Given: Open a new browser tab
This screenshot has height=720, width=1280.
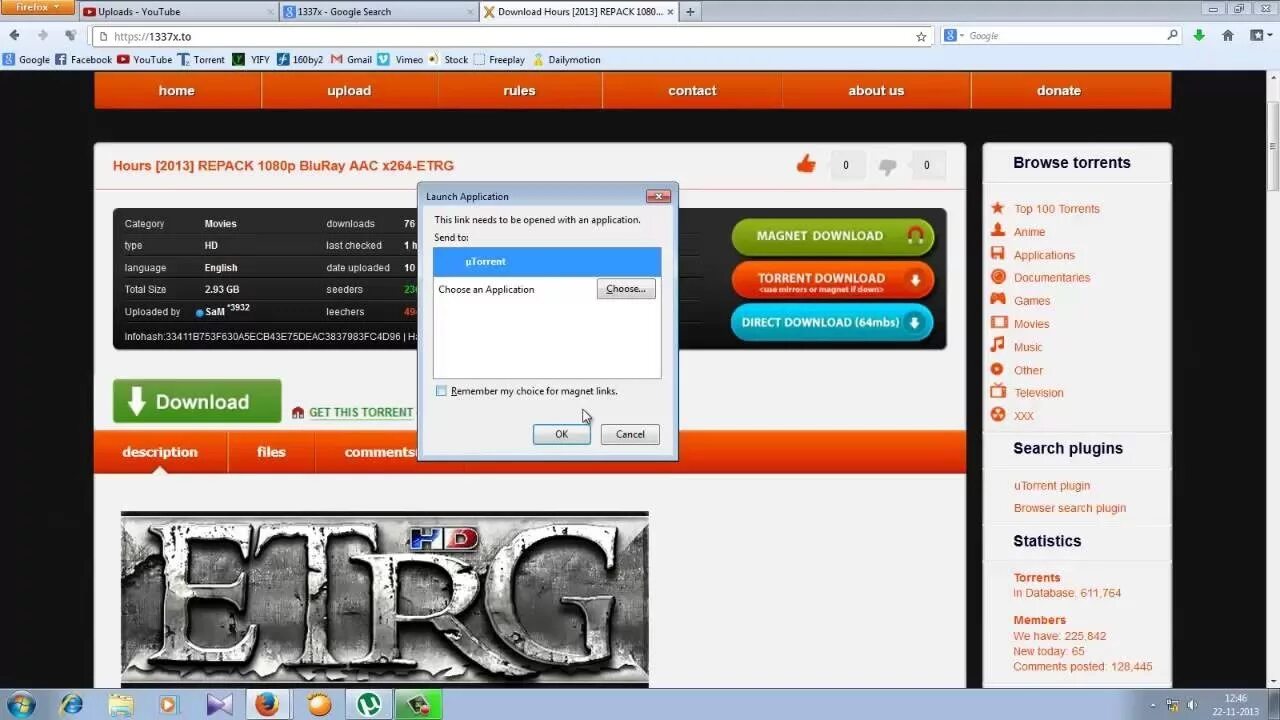Looking at the screenshot, I should (690, 12).
